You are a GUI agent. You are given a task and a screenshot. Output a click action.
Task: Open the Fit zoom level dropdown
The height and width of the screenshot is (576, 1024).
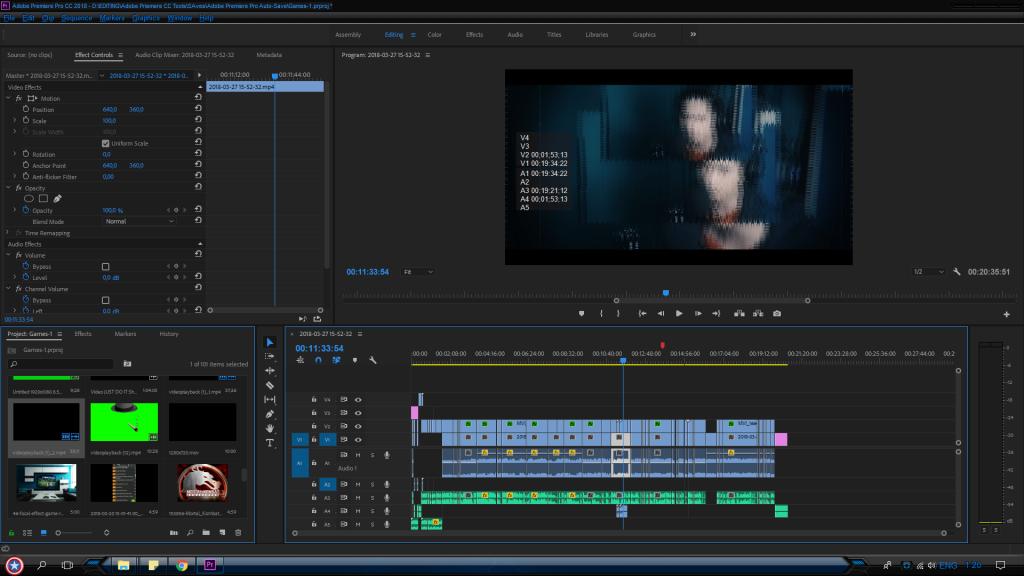pyautogui.click(x=418, y=272)
